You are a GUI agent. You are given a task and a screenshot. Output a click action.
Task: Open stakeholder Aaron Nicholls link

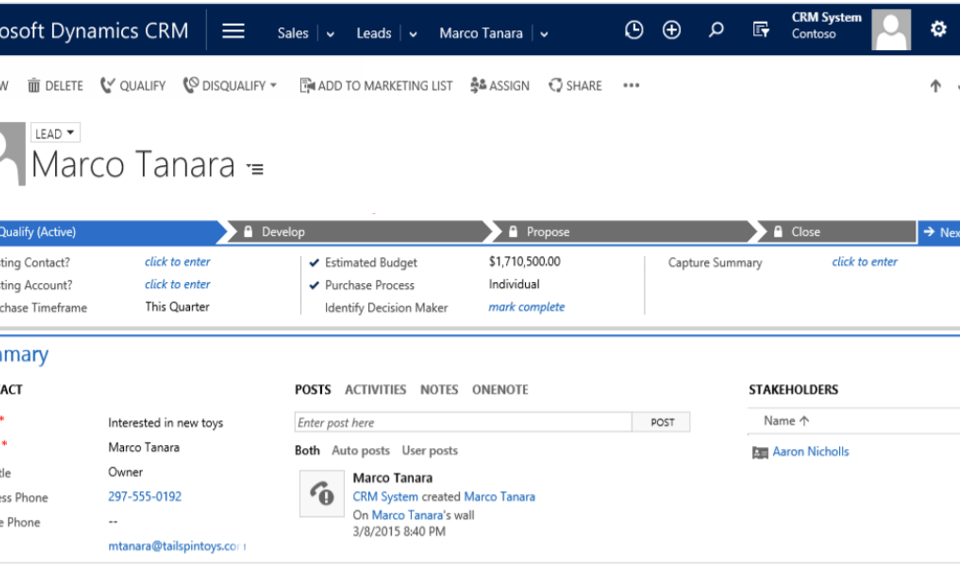click(811, 451)
